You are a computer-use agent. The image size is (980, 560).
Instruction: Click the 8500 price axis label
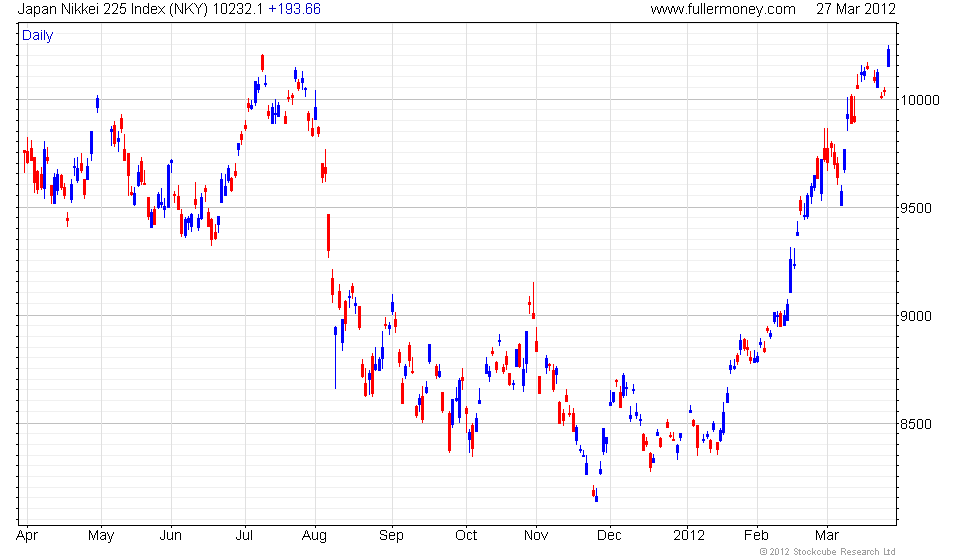tap(916, 424)
